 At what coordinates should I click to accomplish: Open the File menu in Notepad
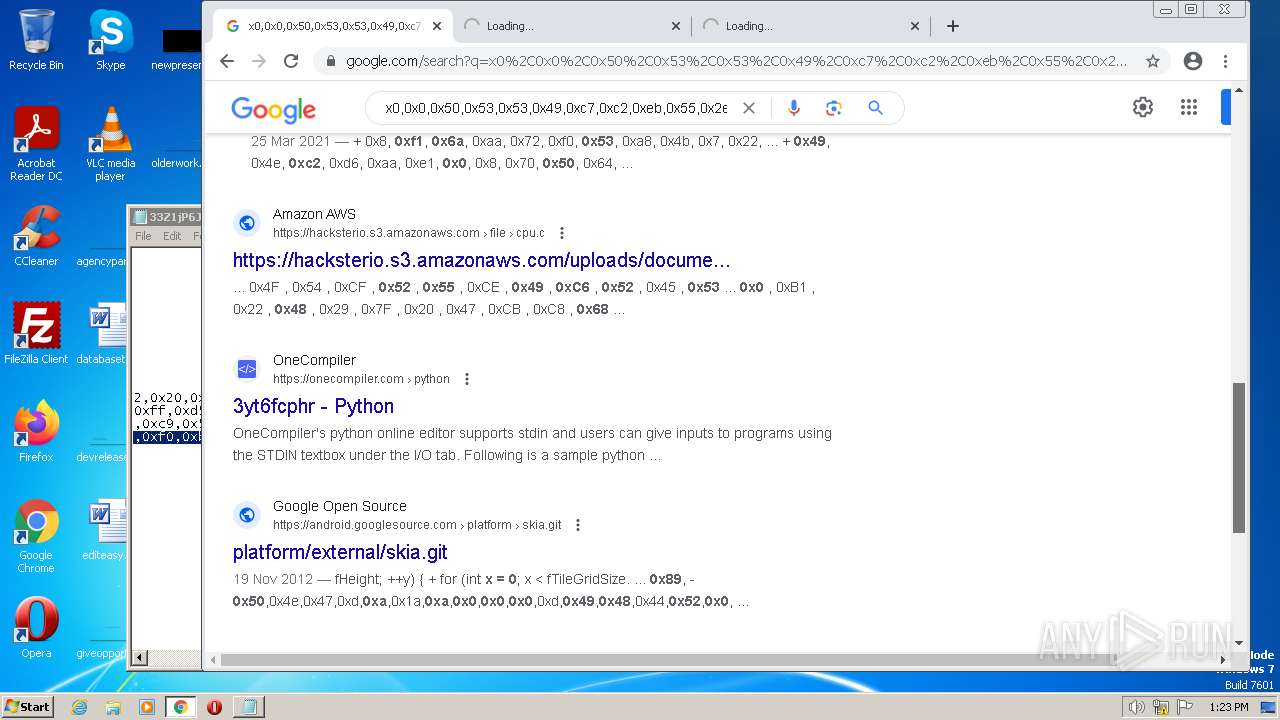click(x=143, y=236)
